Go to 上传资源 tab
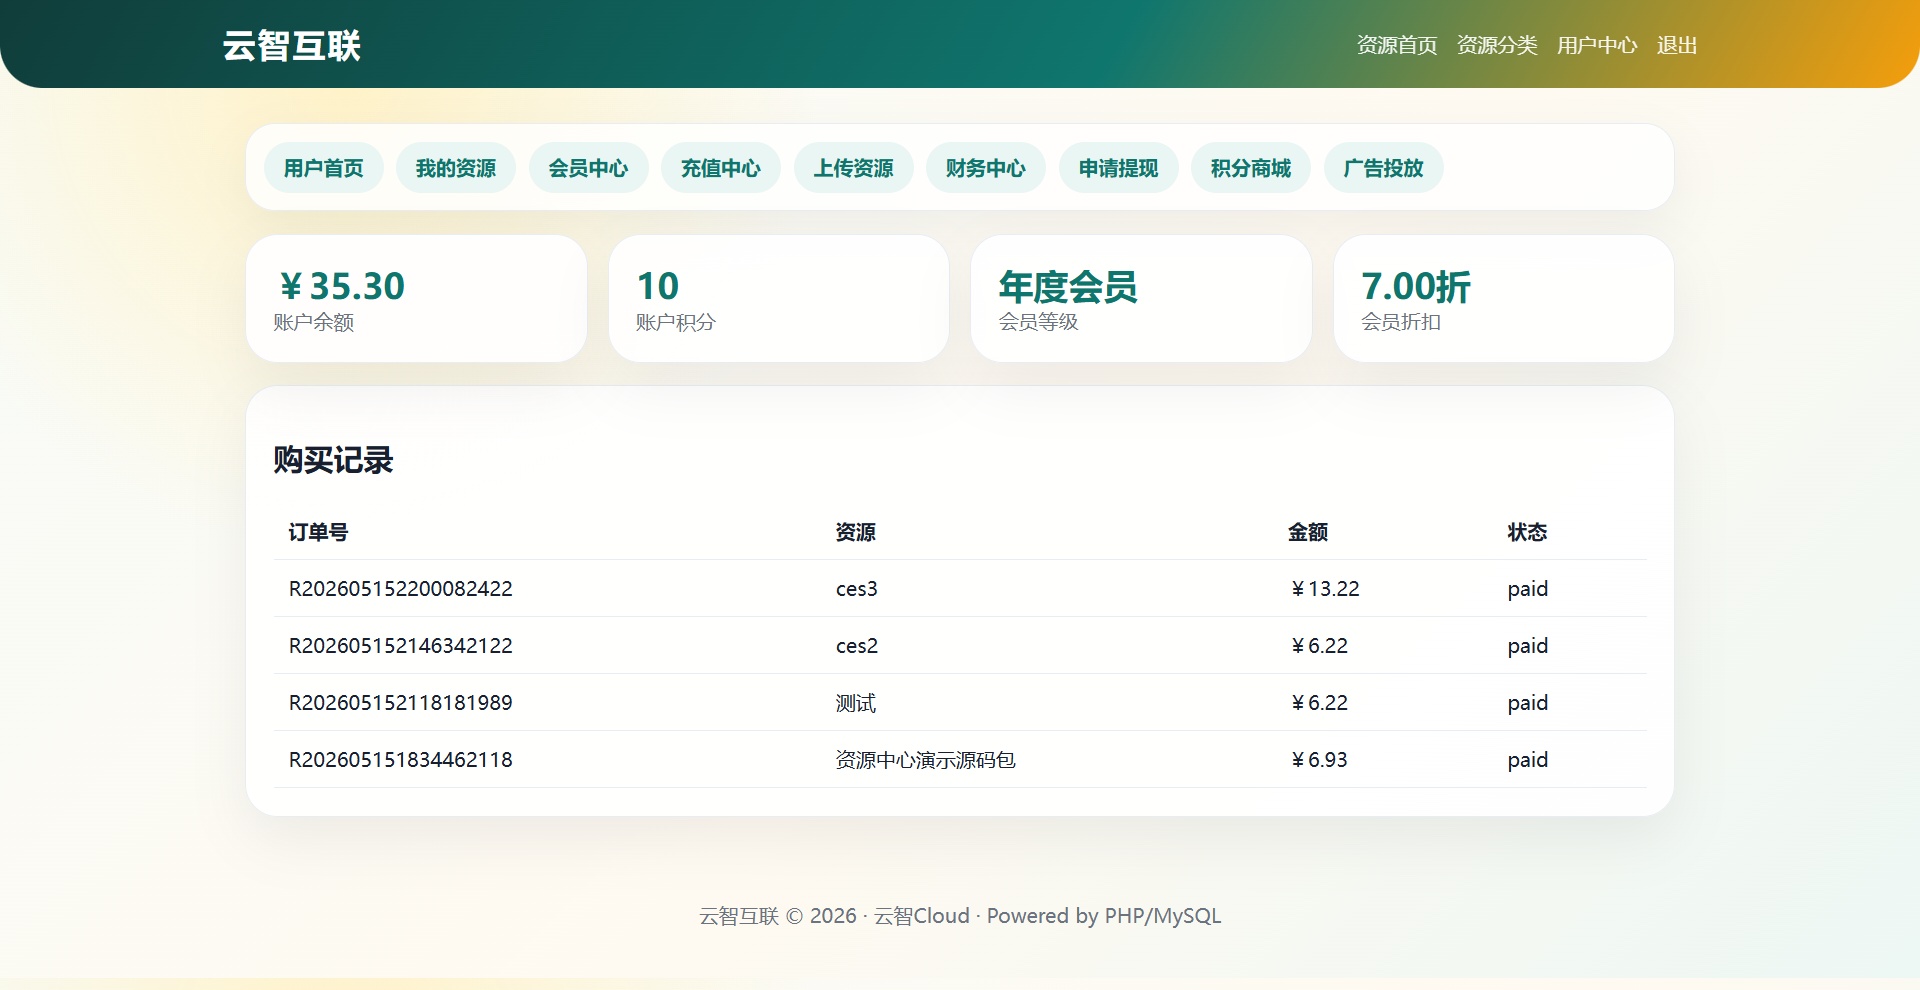1920x990 pixels. click(854, 167)
